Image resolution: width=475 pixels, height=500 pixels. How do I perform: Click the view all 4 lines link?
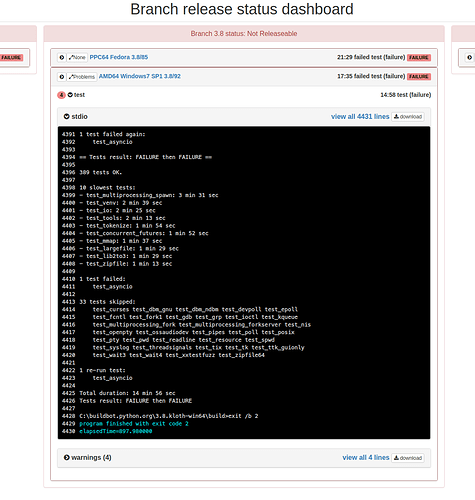(366, 457)
